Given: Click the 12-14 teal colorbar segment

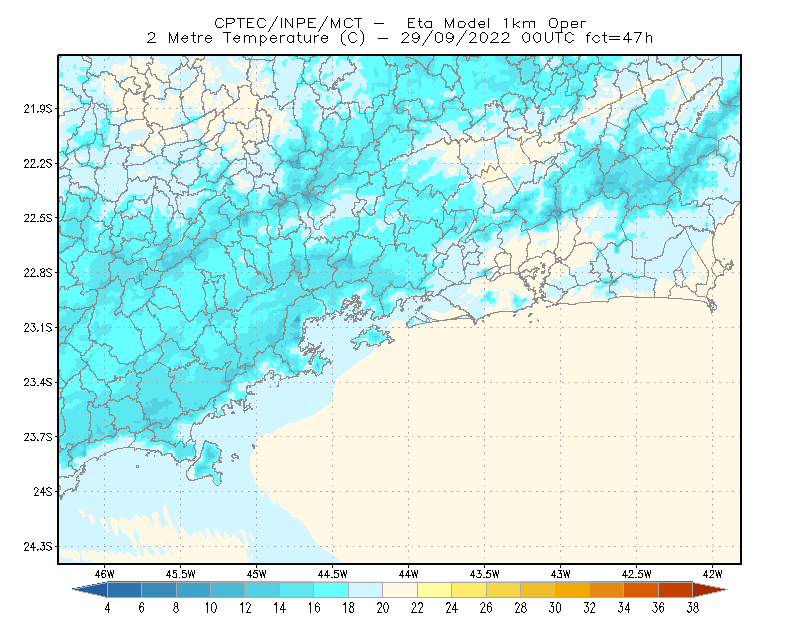Looking at the screenshot, I should pyautogui.click(x=262, y=589).
